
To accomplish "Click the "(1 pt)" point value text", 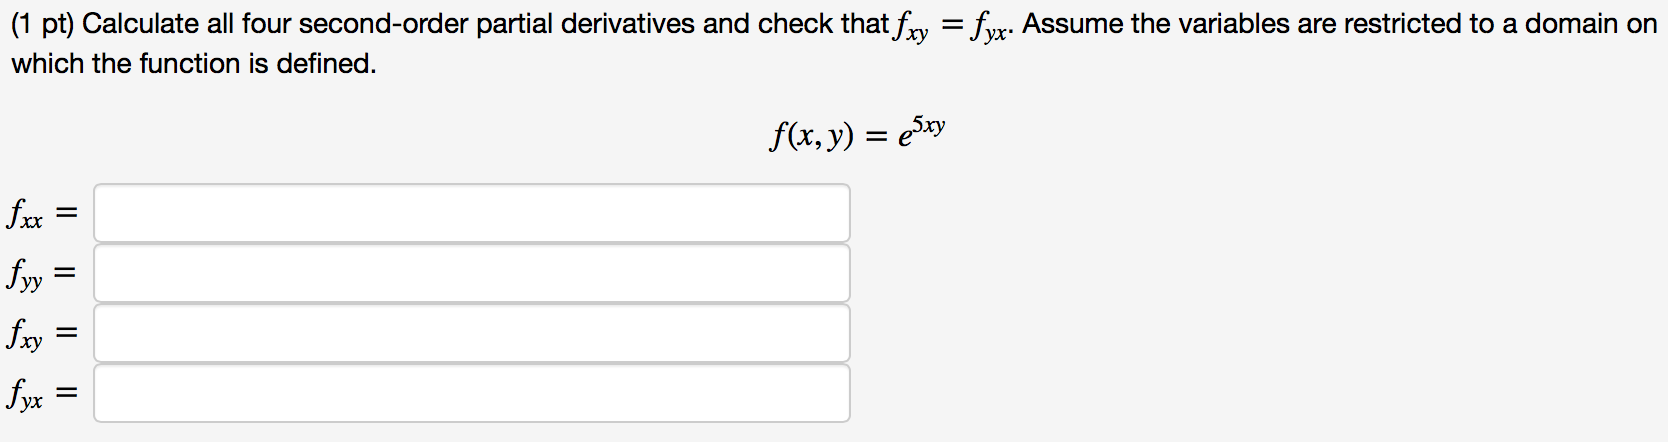I will [x=43, y=24].
